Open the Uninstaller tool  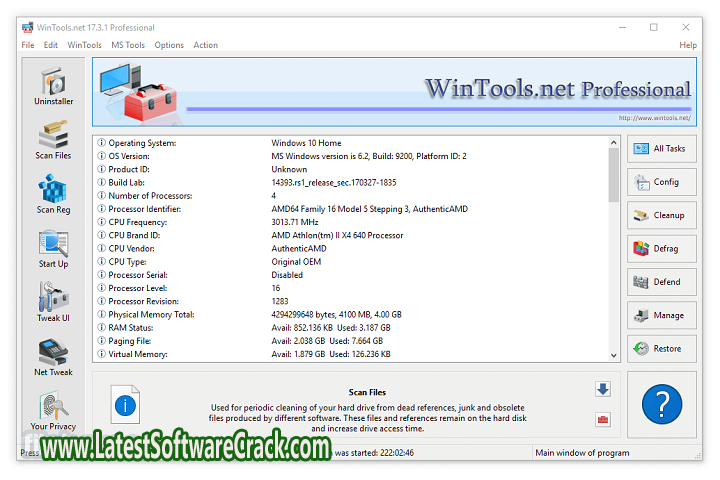53,87
